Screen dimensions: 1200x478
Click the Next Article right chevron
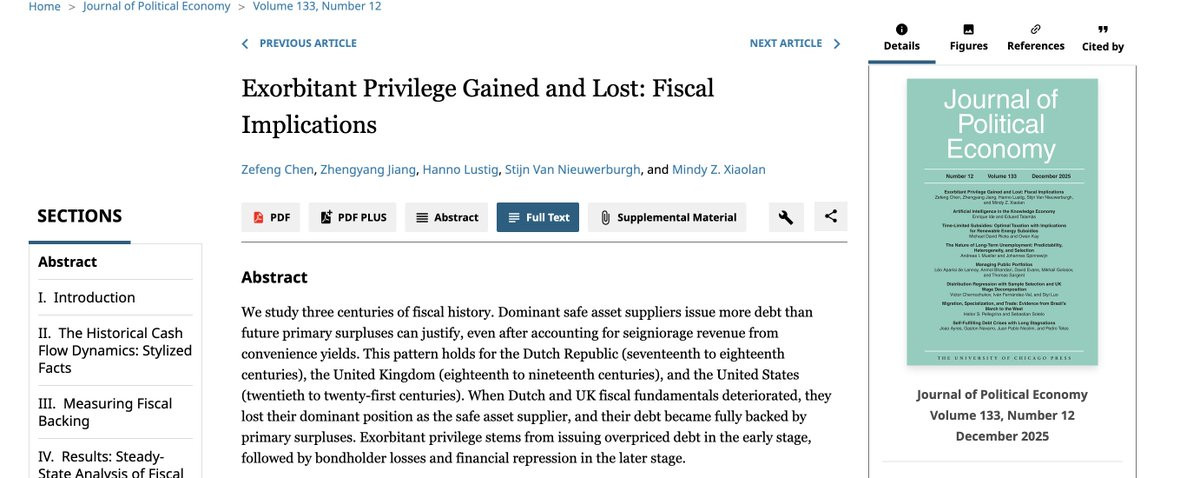(x=836, y=43)
